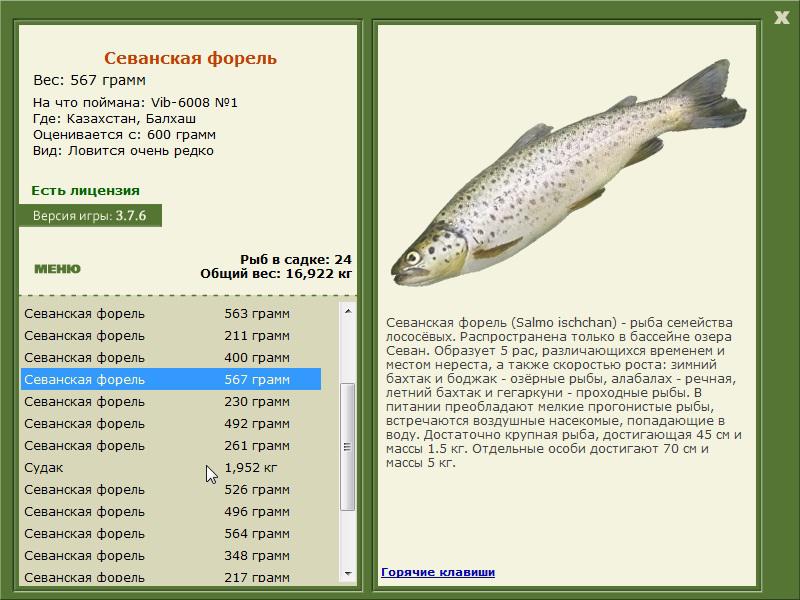Select the 261 грамм trout row
Screen dimensions: 800x600
171,445
